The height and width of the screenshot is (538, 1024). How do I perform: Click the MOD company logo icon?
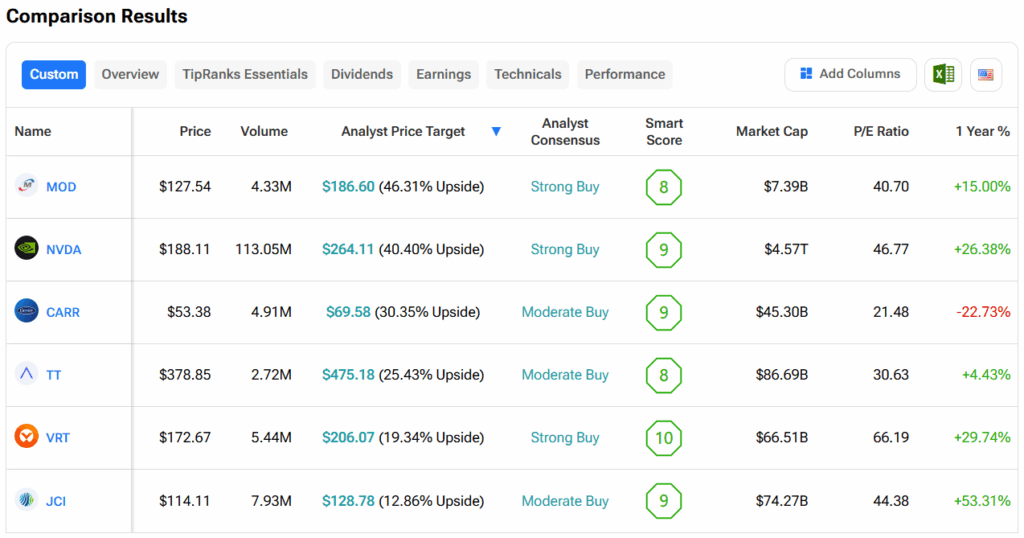click(27, 186)
